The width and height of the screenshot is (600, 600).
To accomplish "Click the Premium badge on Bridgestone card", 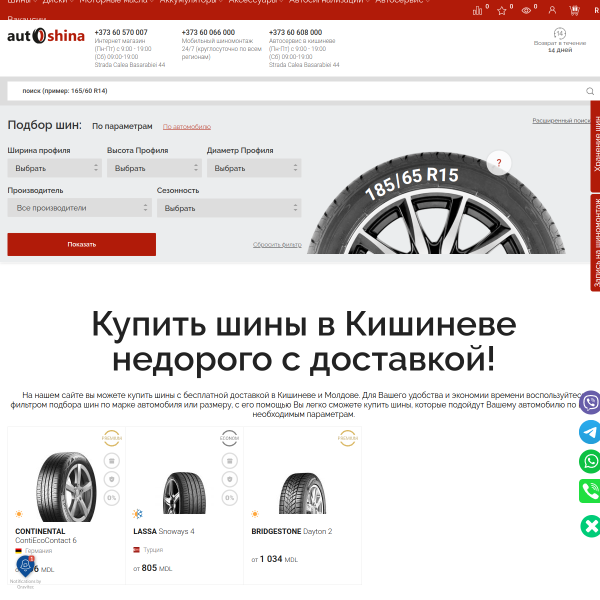I will (347, 438).
